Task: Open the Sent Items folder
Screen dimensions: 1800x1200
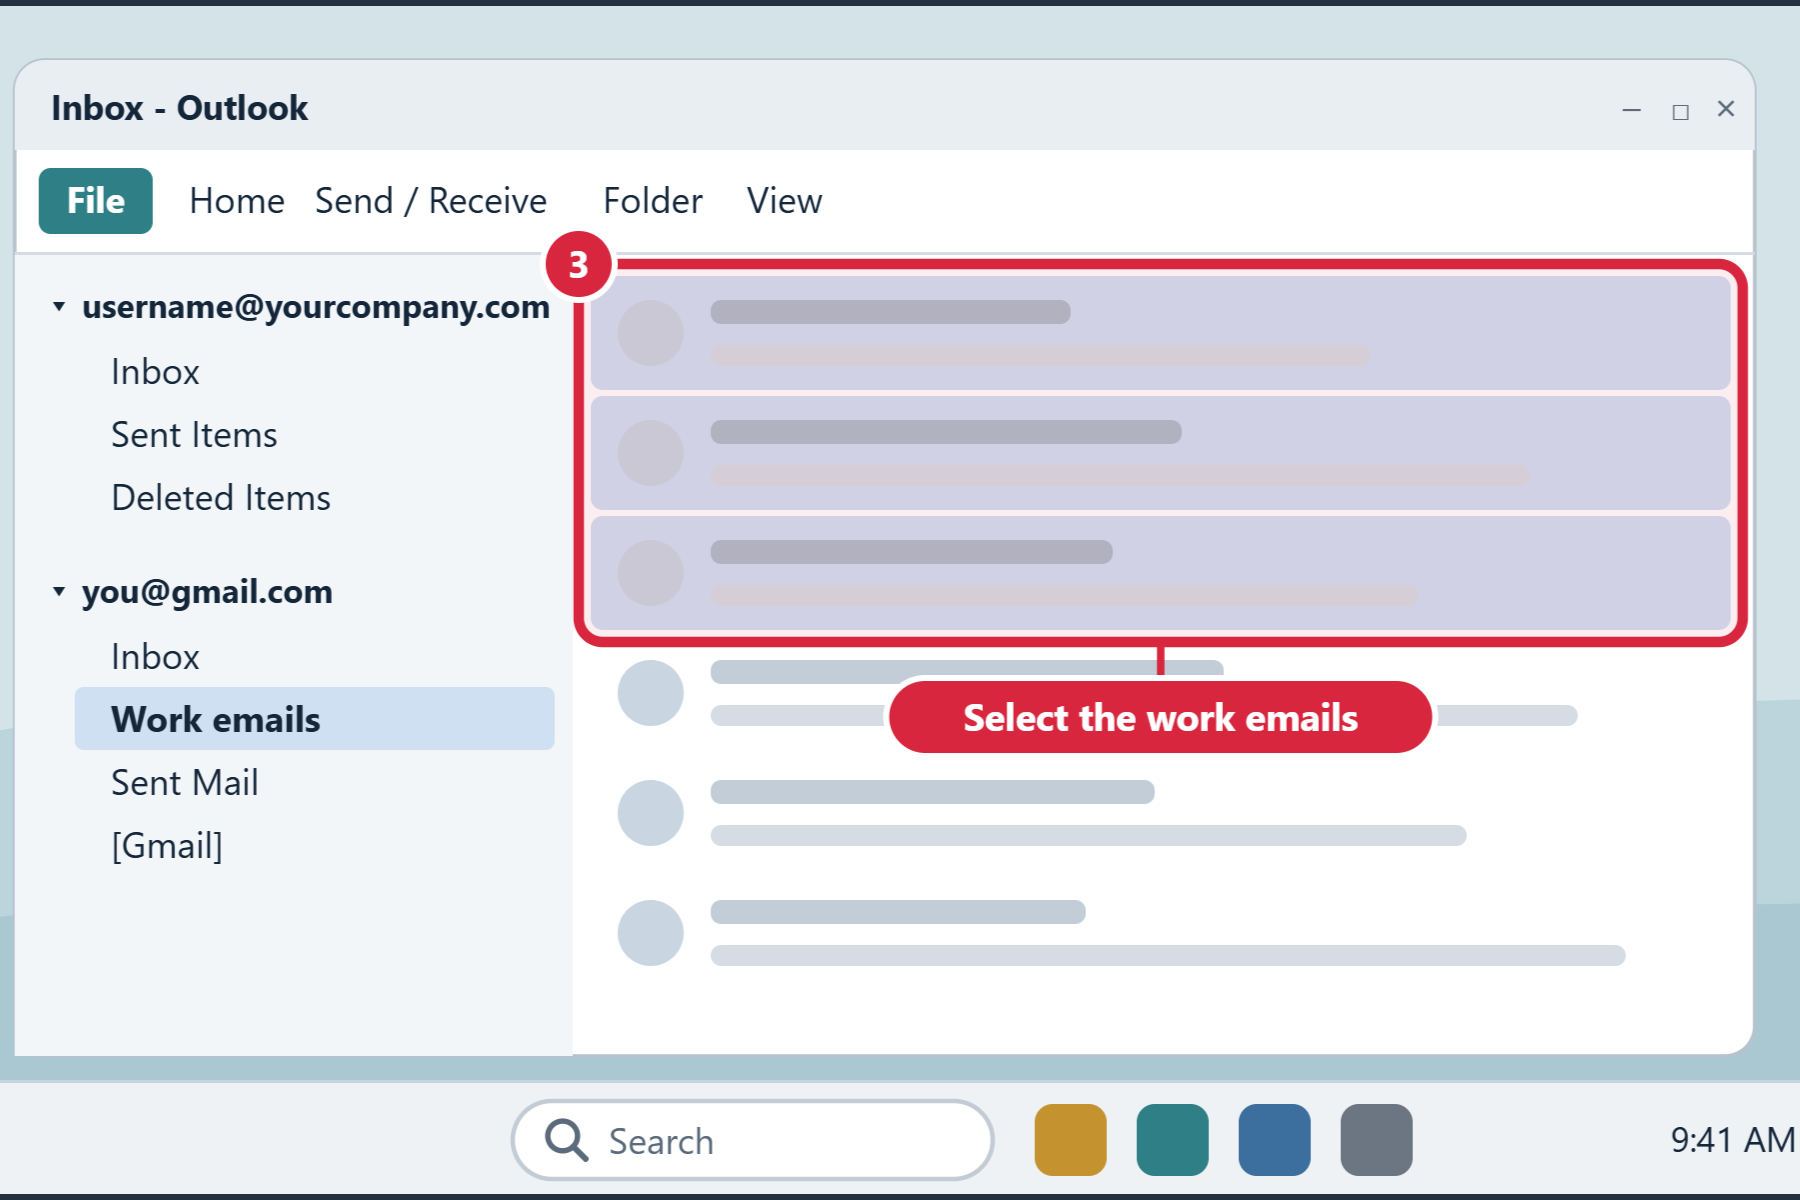Action: pyautogui.click(x=194, y=435)
